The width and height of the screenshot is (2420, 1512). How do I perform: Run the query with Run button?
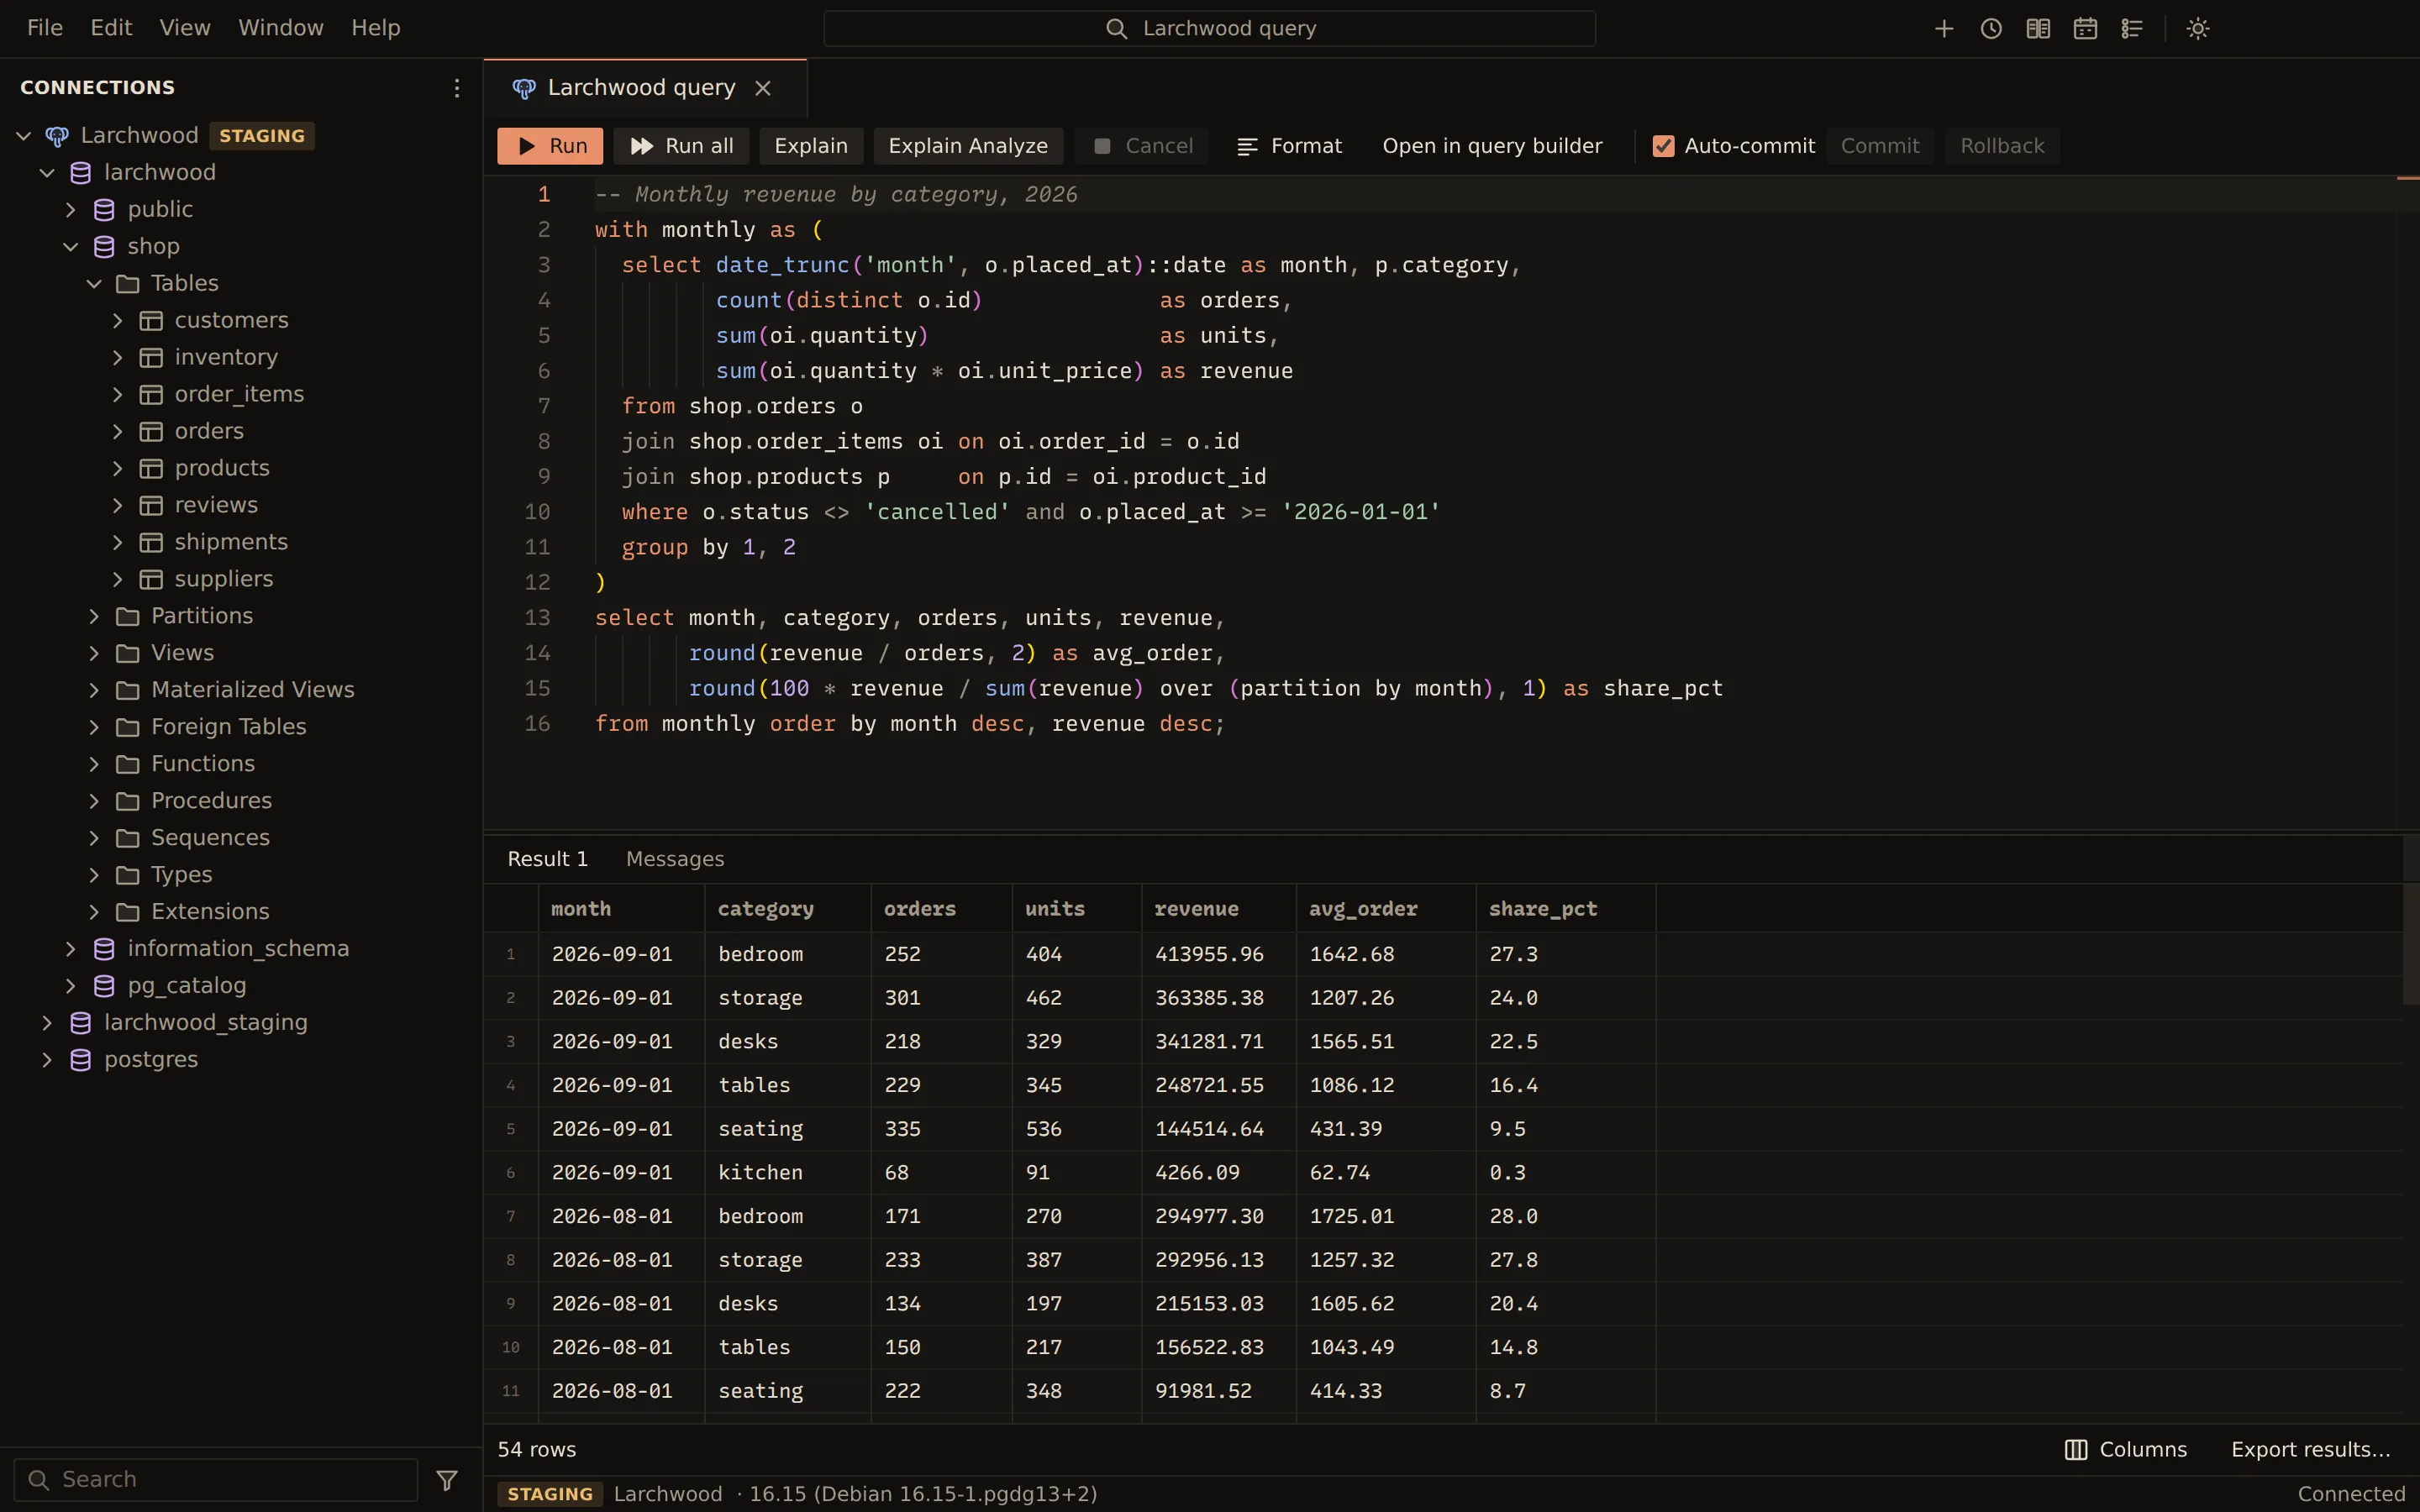pos(550,146)
